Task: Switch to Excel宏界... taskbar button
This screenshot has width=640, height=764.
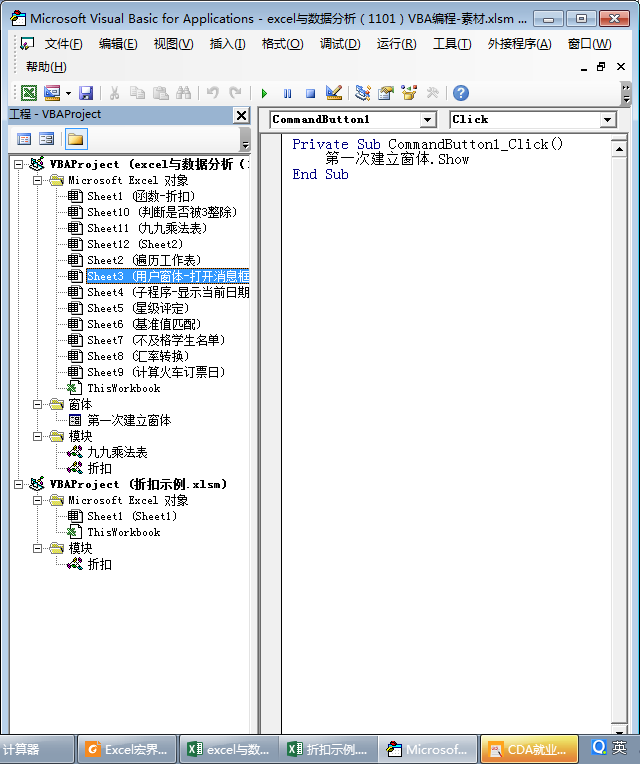Action: click(x=127, y=749)
